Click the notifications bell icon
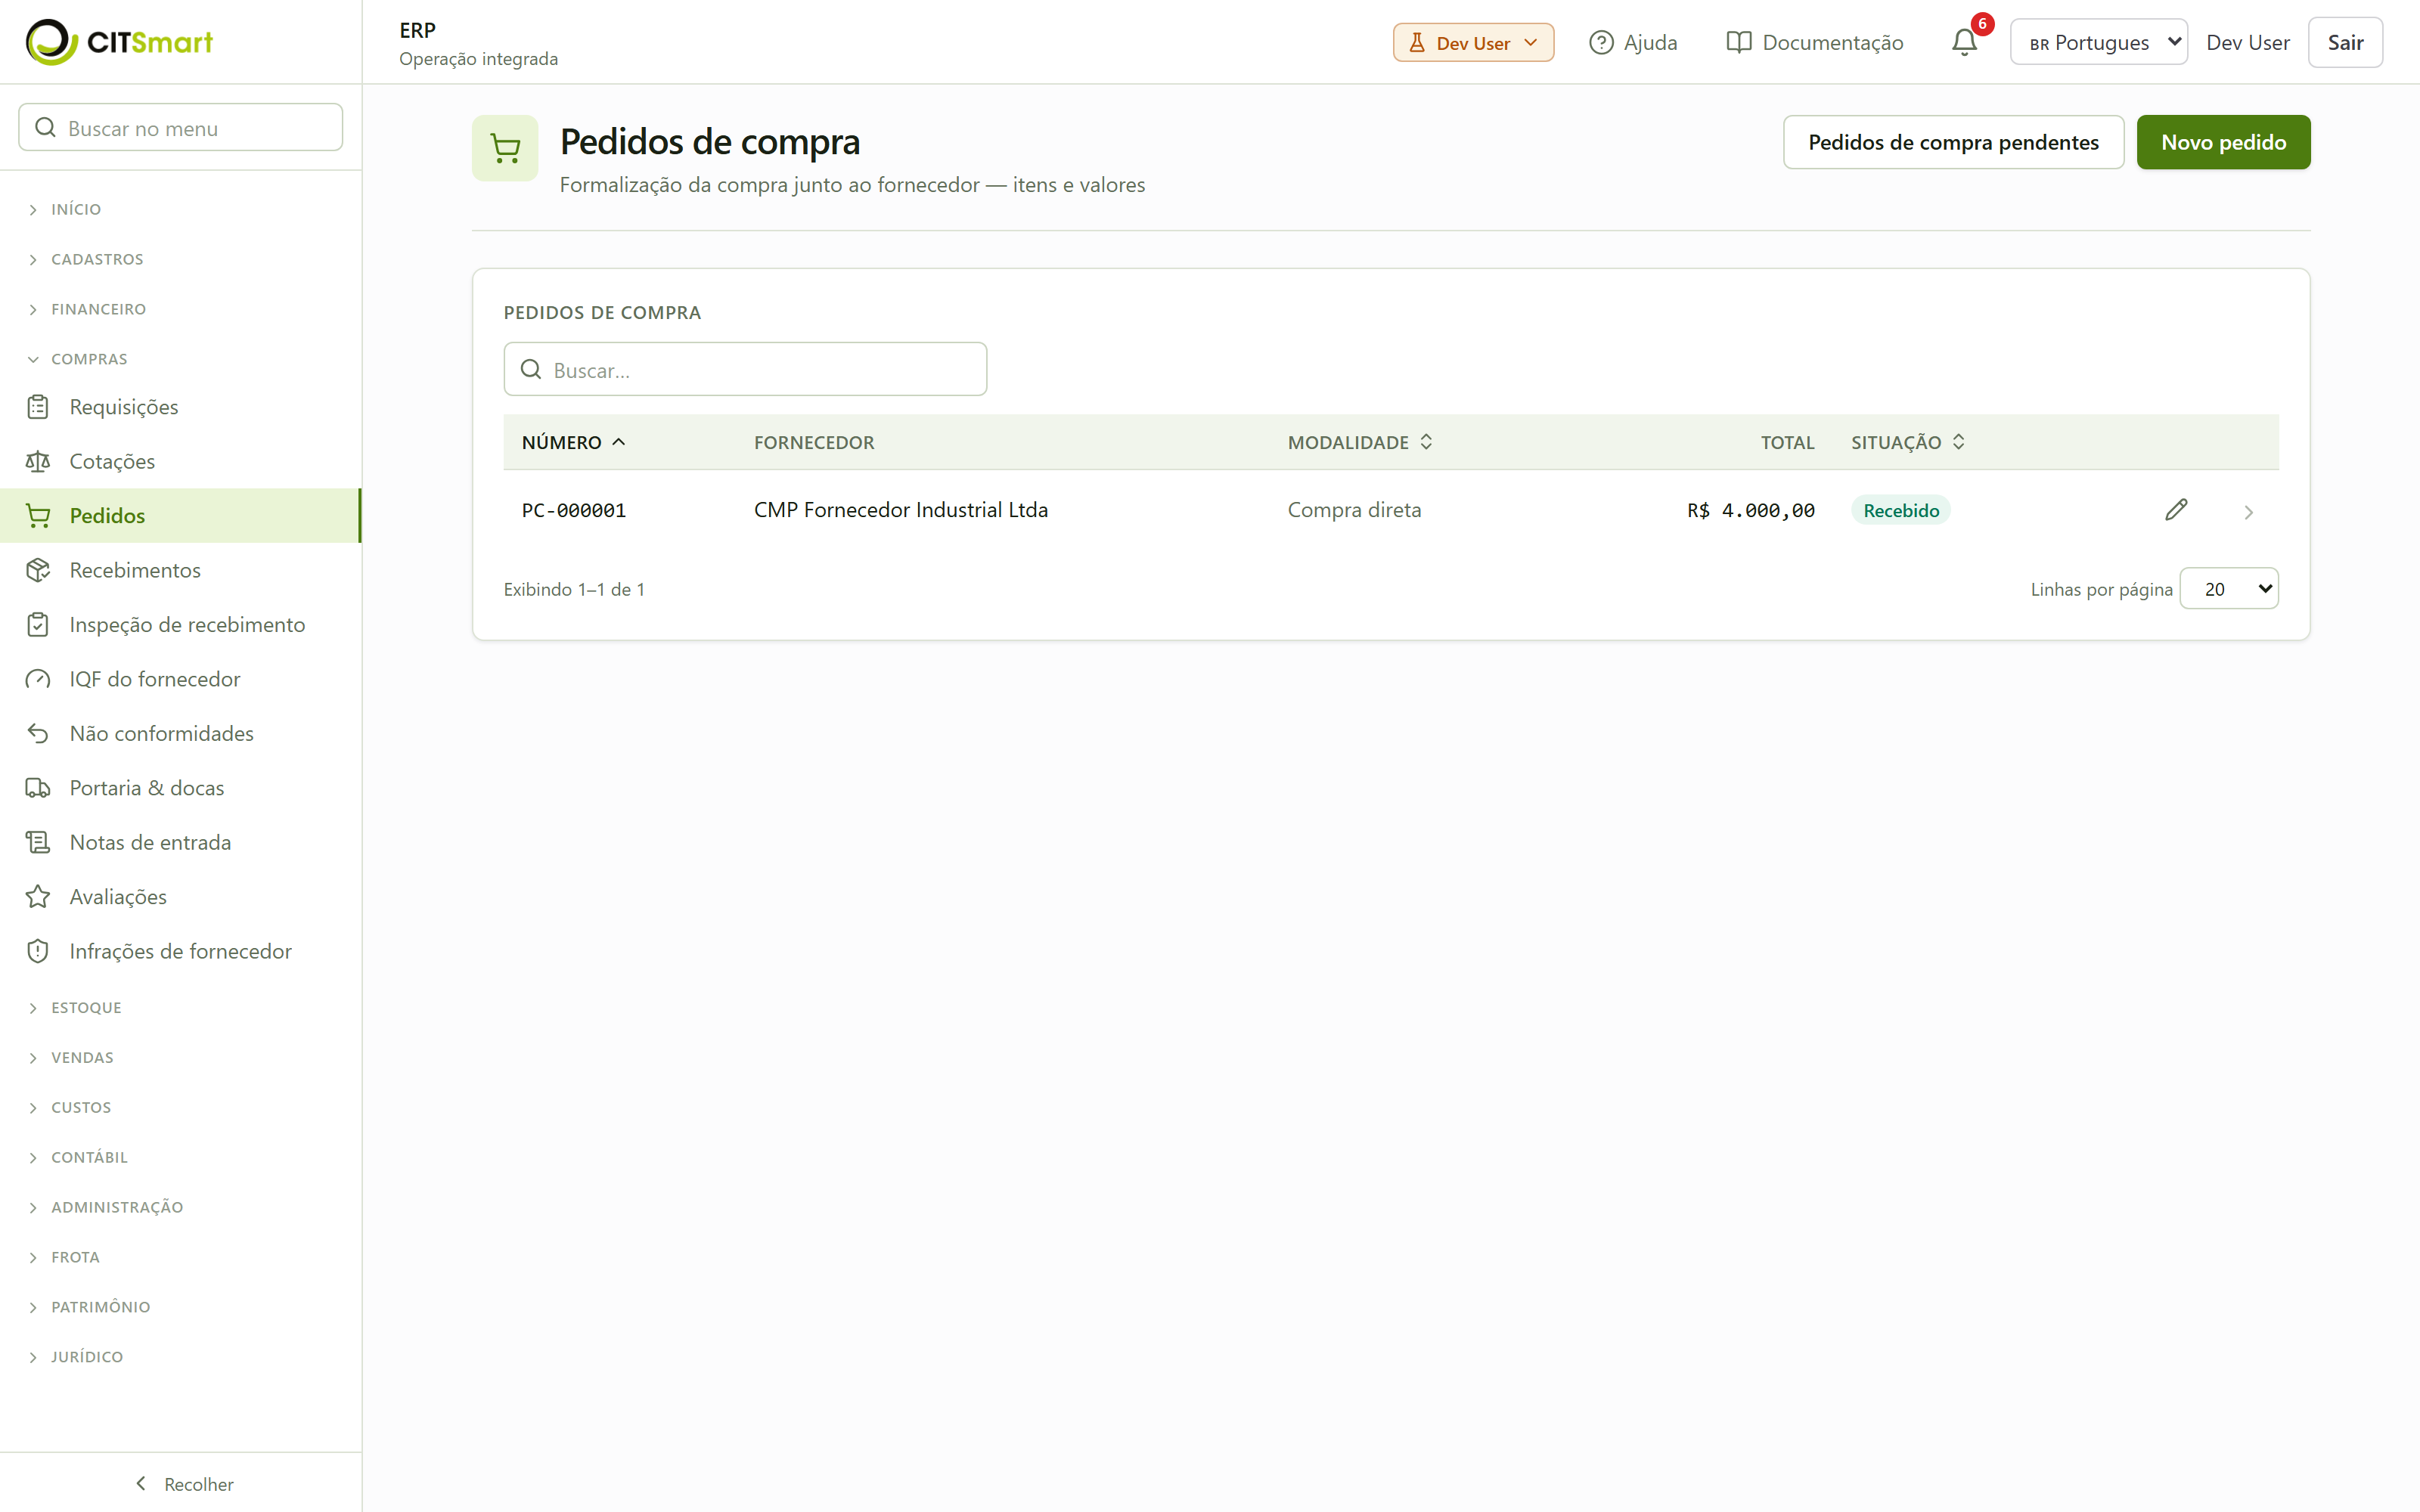 (1964, 42)
